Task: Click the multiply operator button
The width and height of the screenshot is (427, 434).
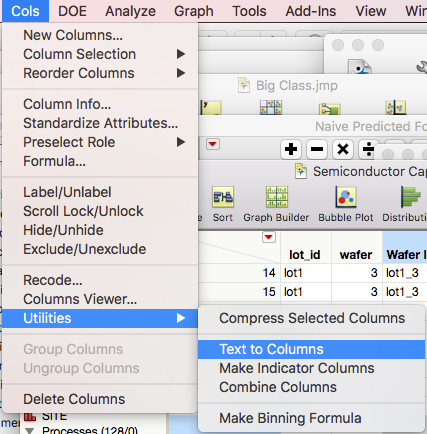Action: [x=343, y=149]
